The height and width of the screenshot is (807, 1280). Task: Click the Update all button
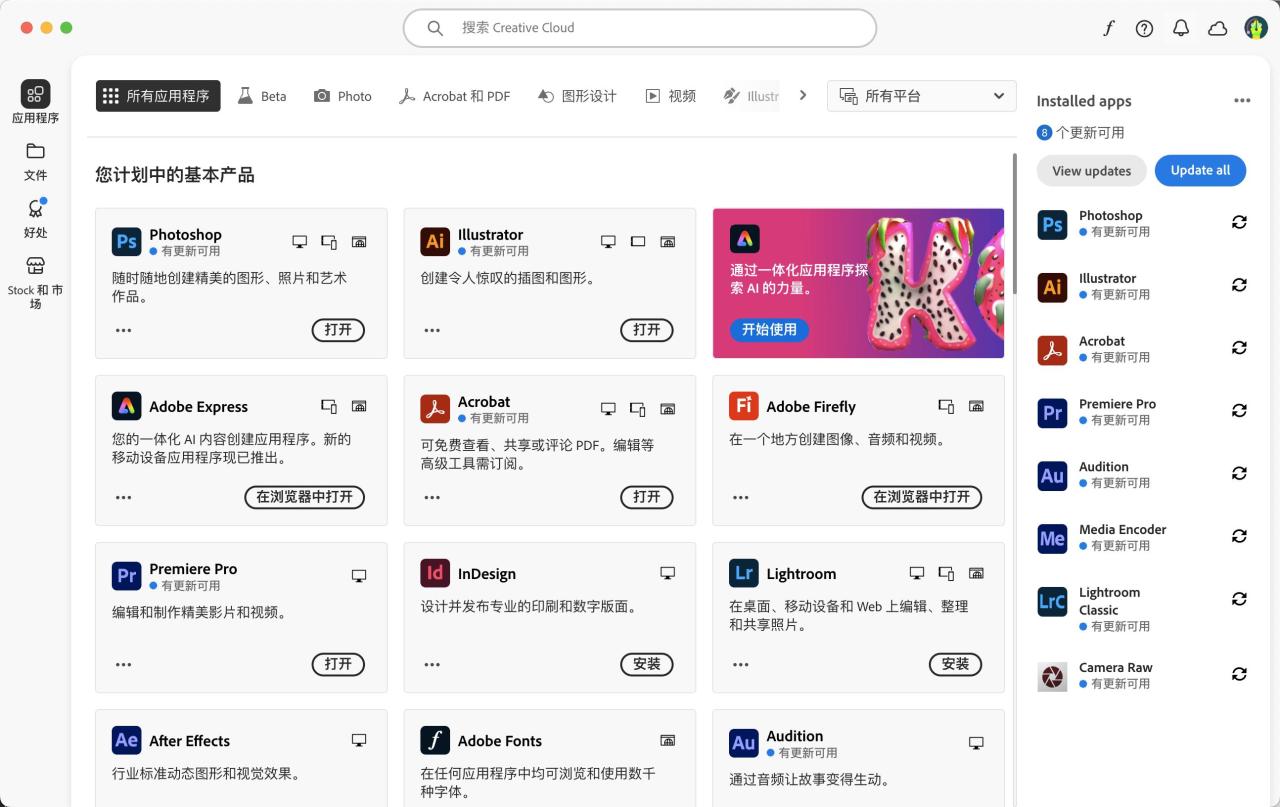tap(1200, 170)
